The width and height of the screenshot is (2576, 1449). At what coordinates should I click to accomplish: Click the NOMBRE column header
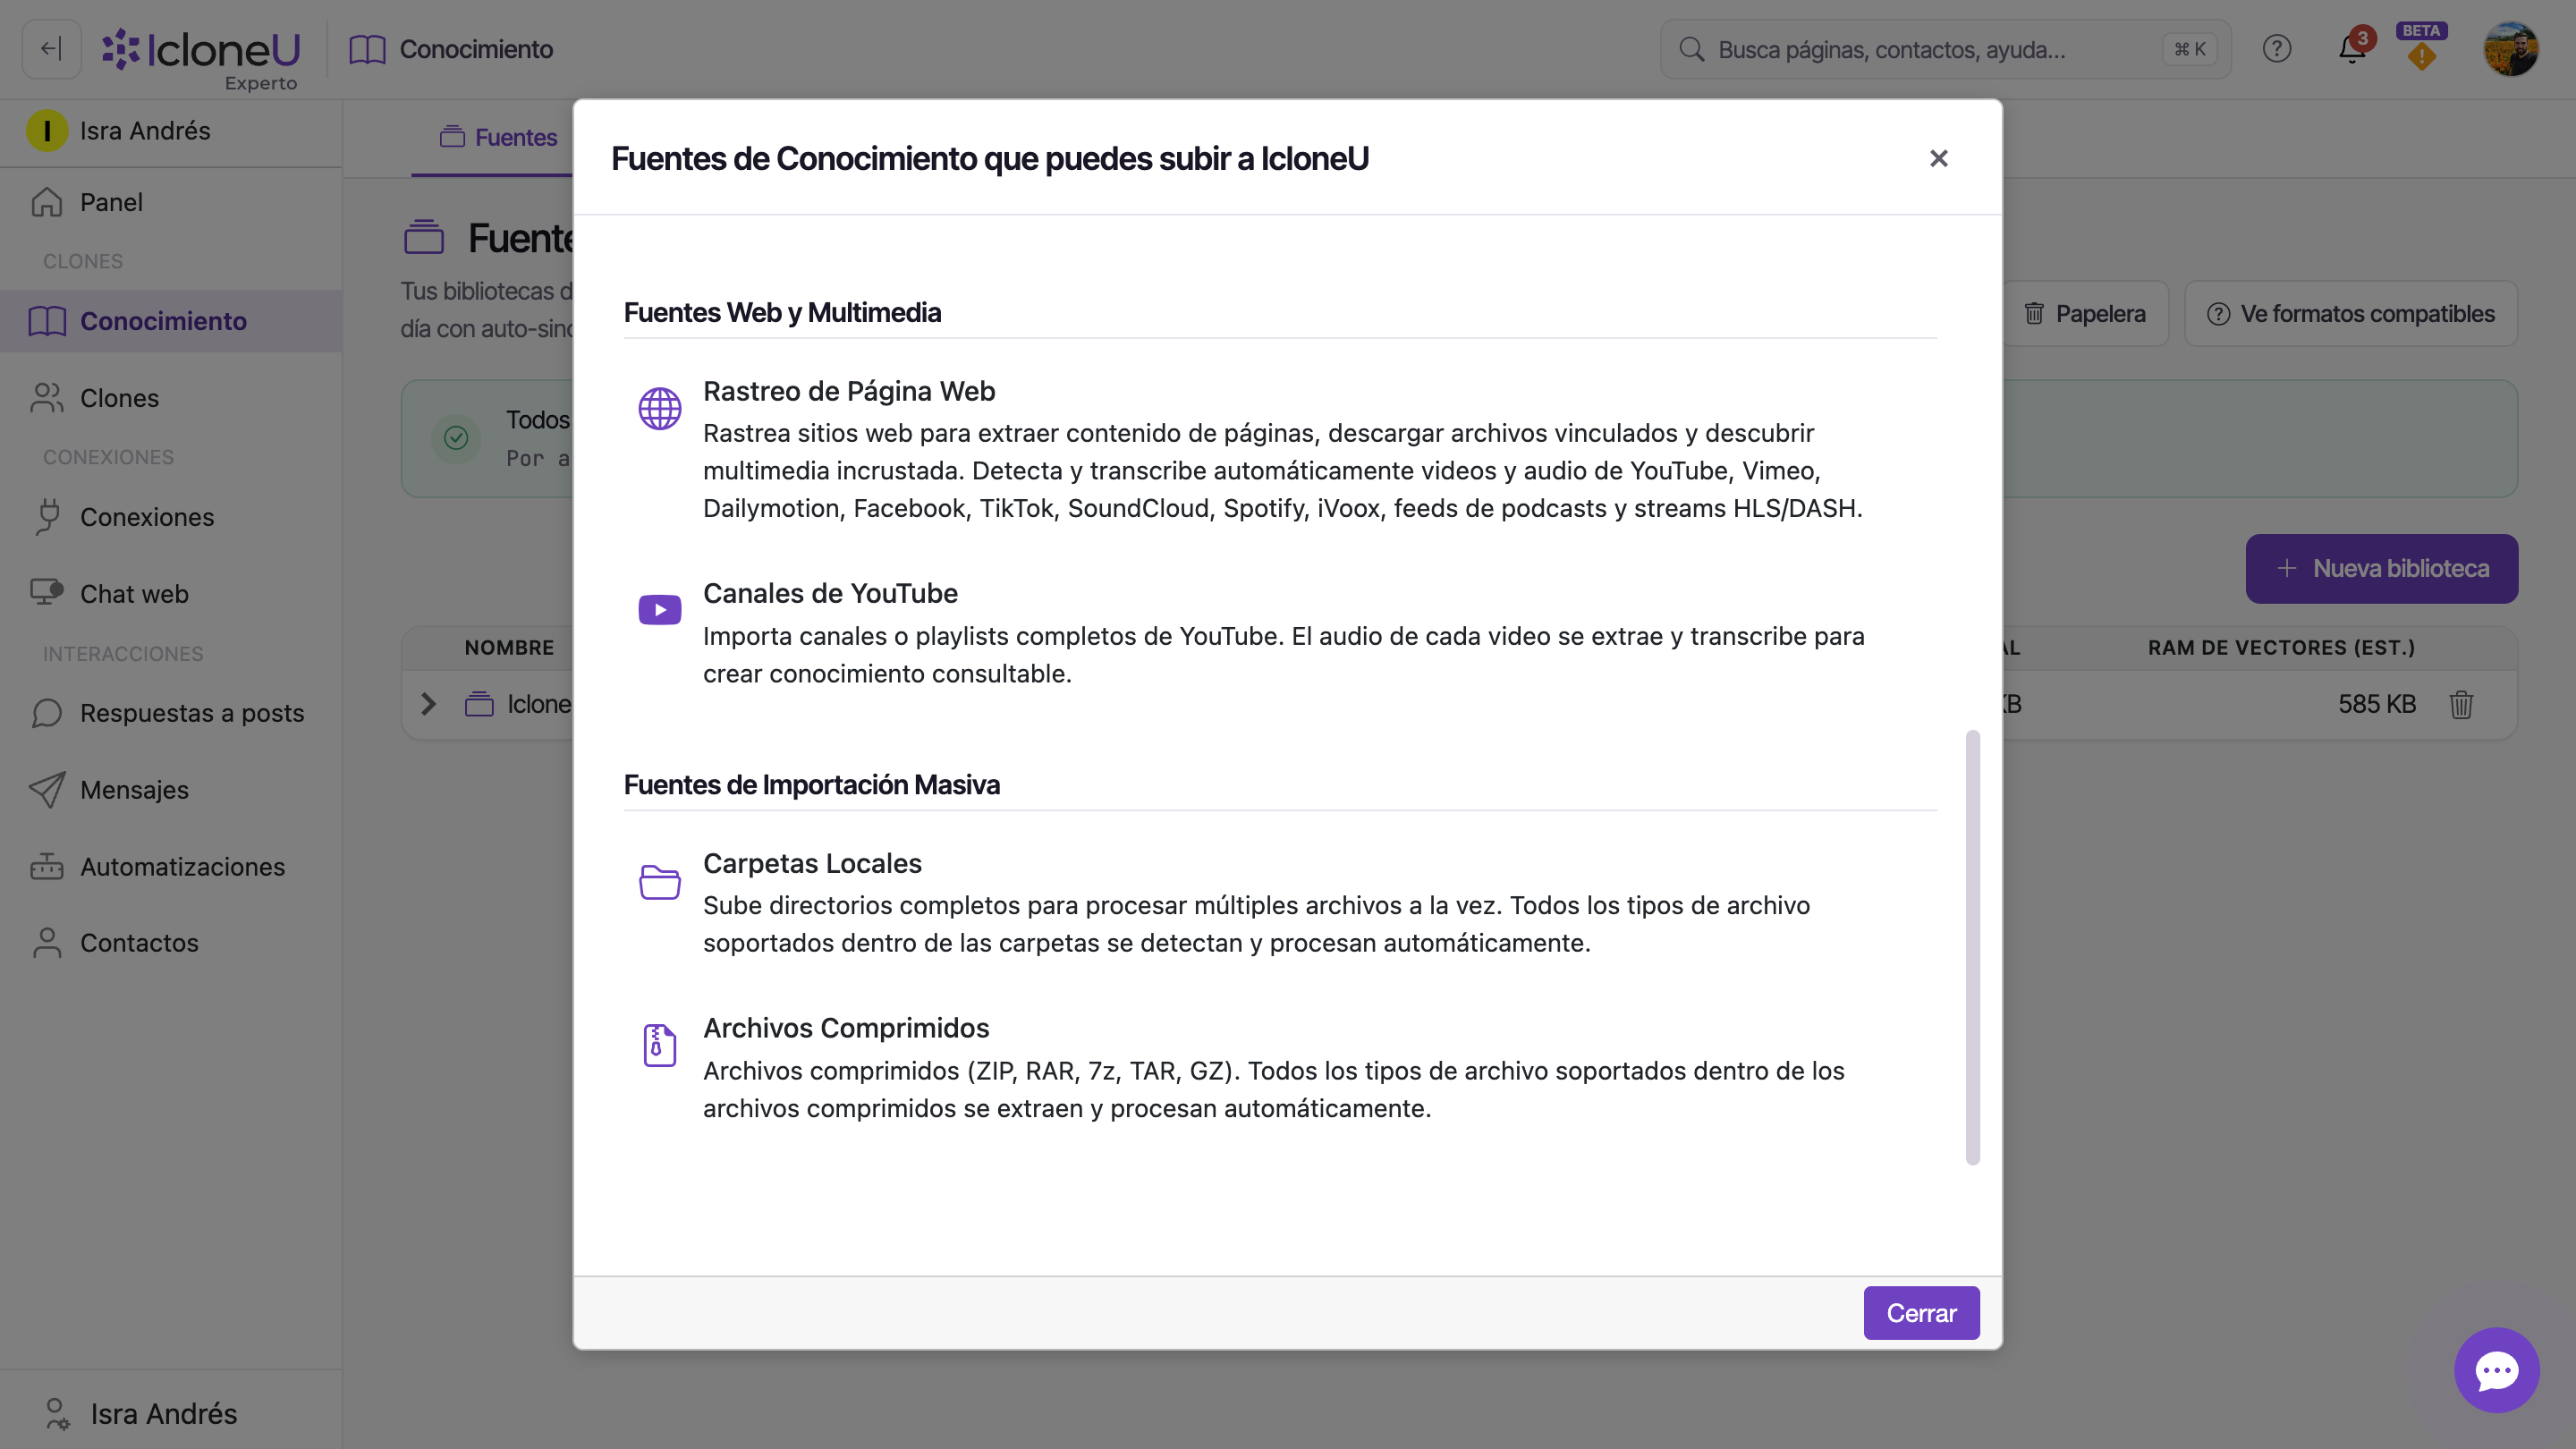509,648
